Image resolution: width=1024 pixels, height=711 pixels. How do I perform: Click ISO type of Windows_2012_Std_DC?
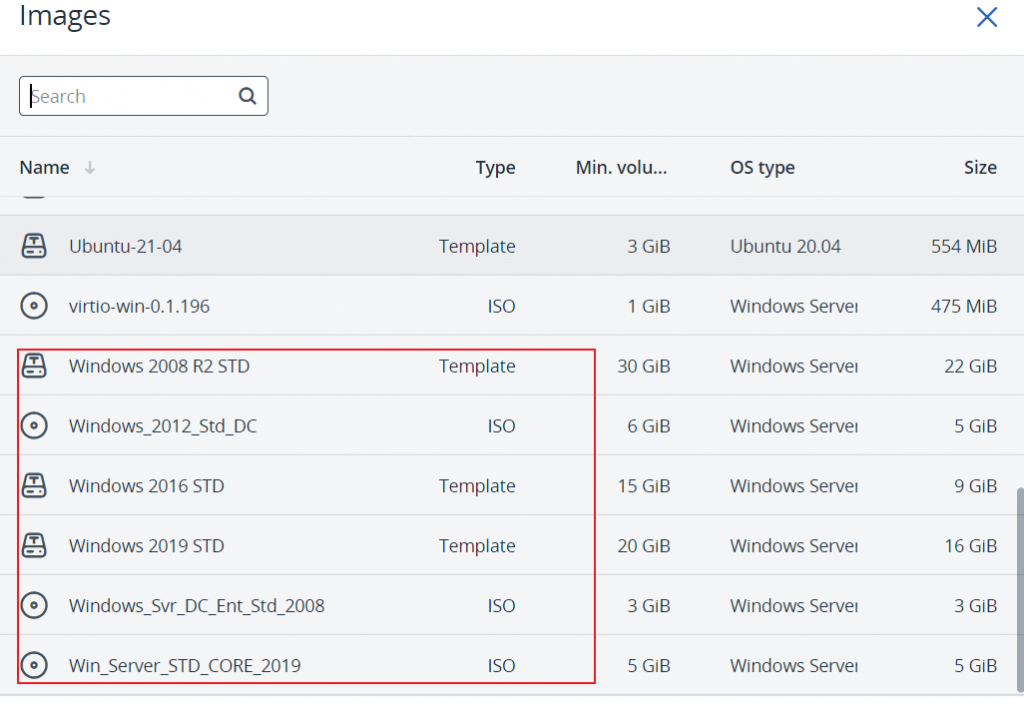pos(502,426)
